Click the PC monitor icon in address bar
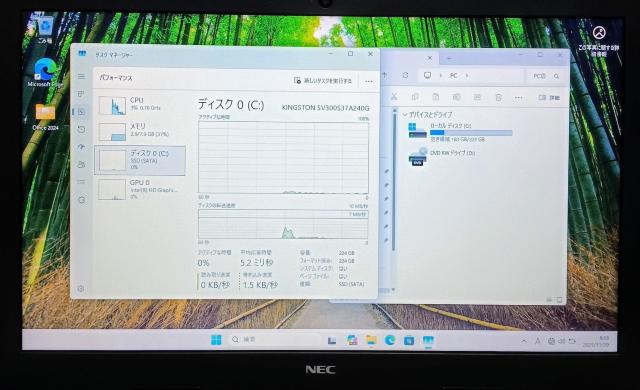This screenshot has height=390, width=640. tap(427, 75)
